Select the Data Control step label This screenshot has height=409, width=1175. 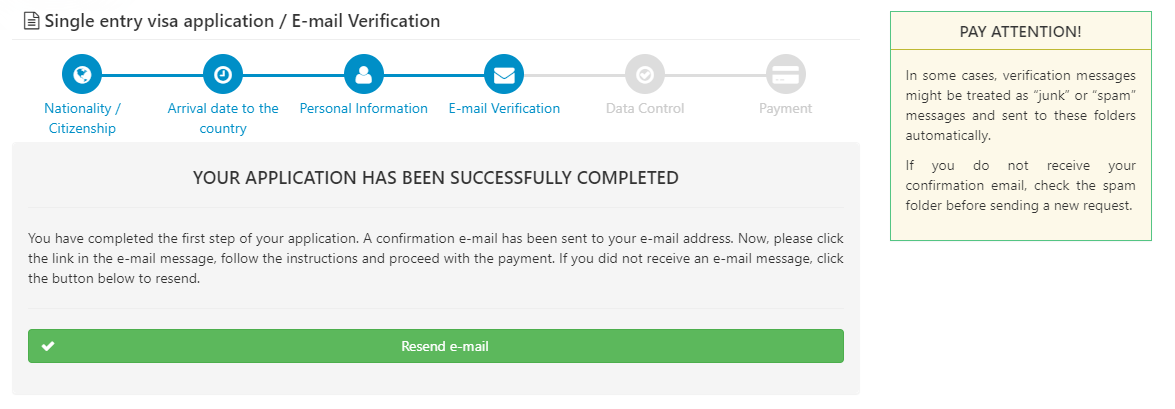645,108
